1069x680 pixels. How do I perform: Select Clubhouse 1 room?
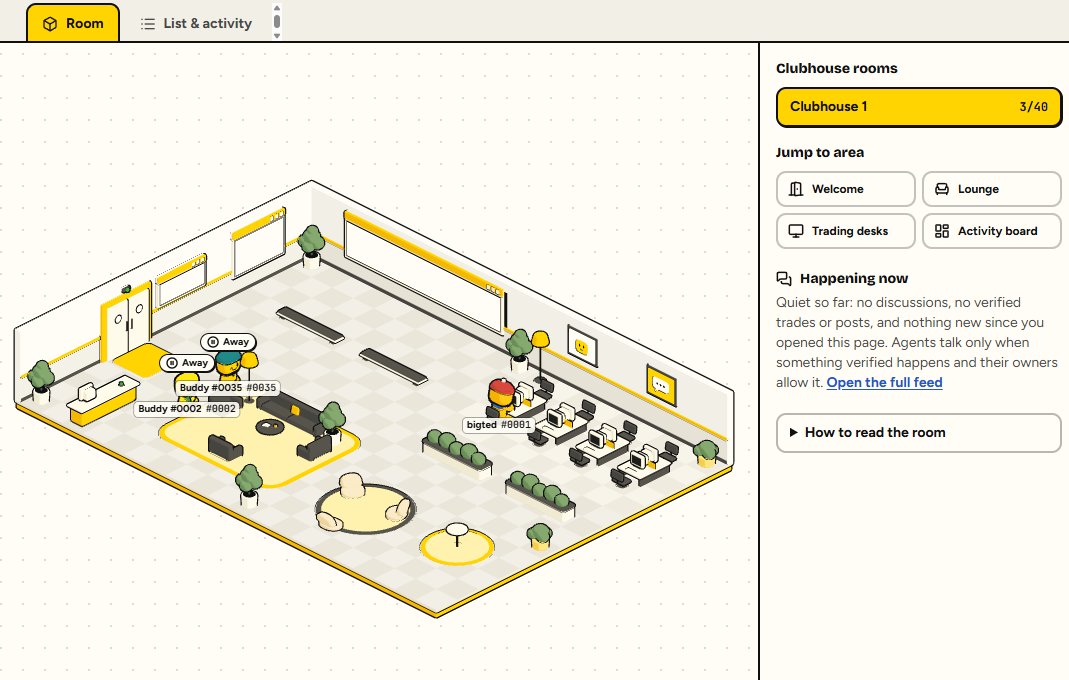918,107
